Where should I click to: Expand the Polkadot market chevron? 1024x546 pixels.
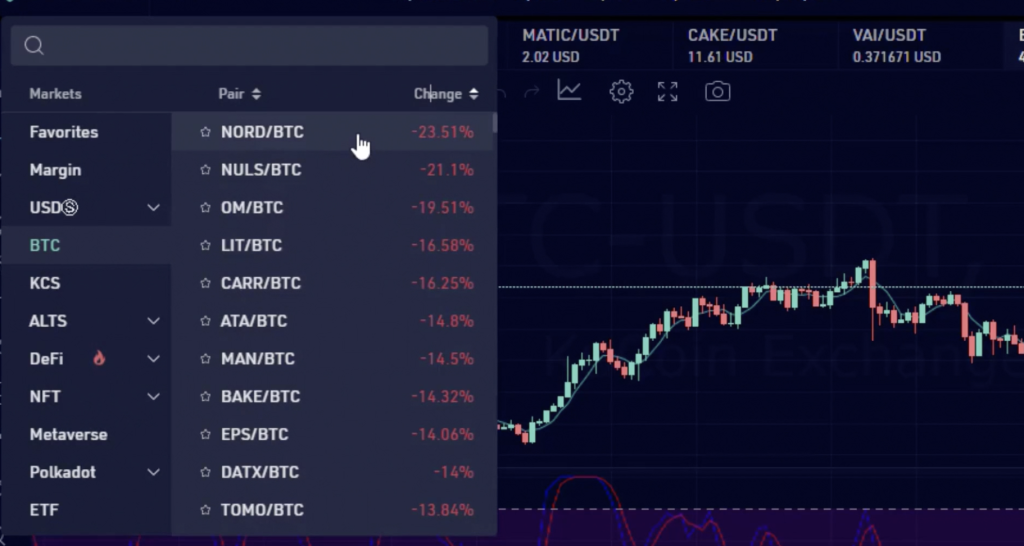(153, 472)
